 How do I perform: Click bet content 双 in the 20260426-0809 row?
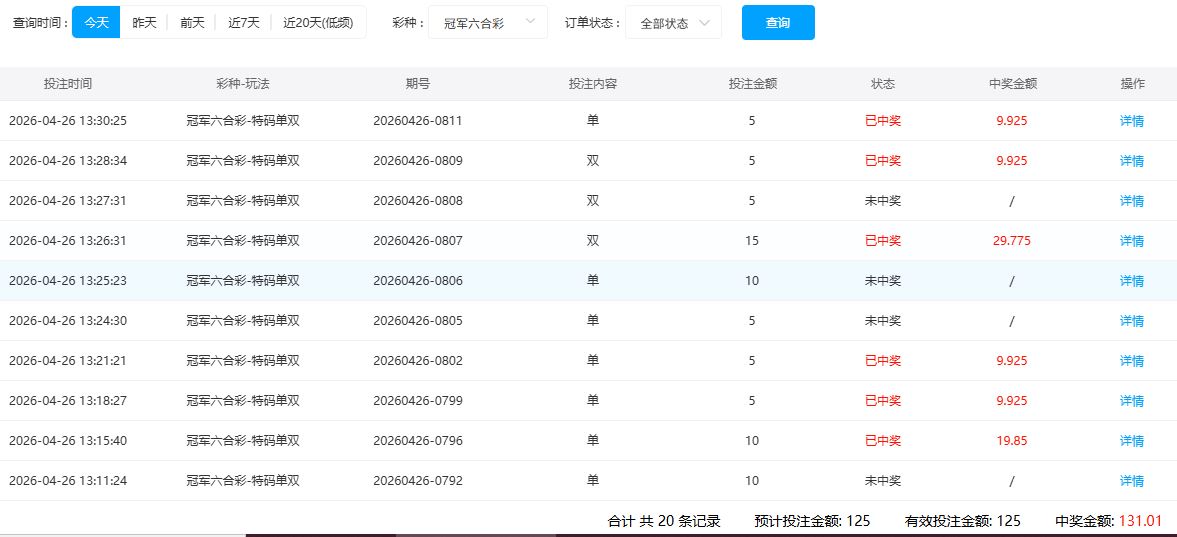click(593, 161)
